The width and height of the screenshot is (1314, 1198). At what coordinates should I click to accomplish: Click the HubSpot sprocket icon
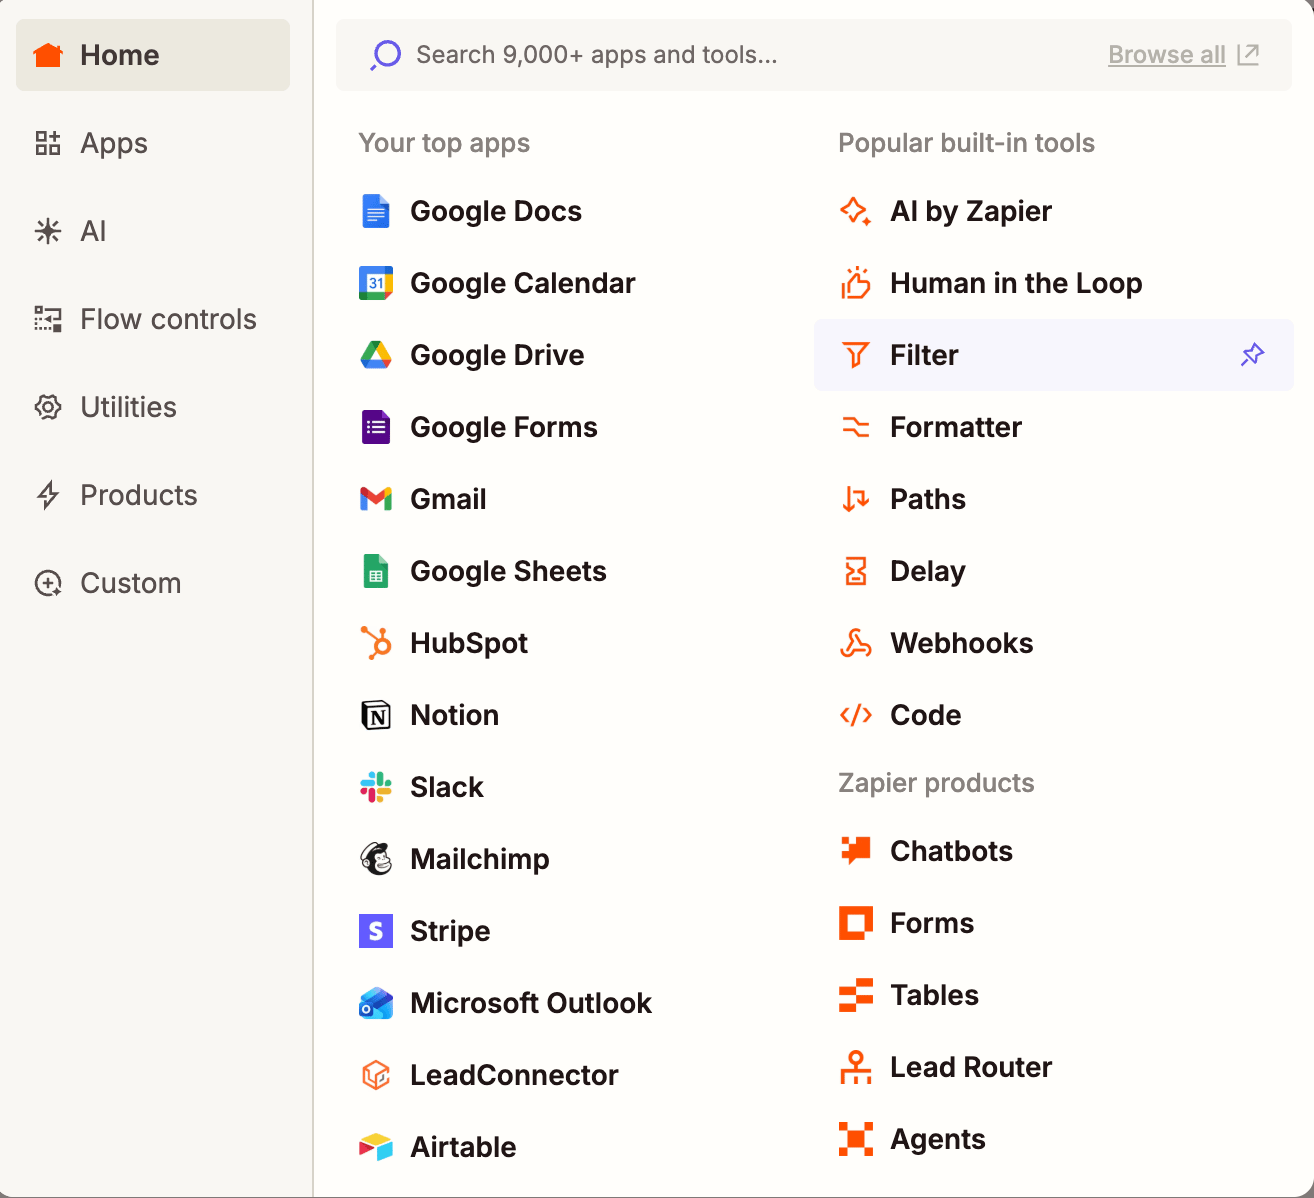pos(376,643)
